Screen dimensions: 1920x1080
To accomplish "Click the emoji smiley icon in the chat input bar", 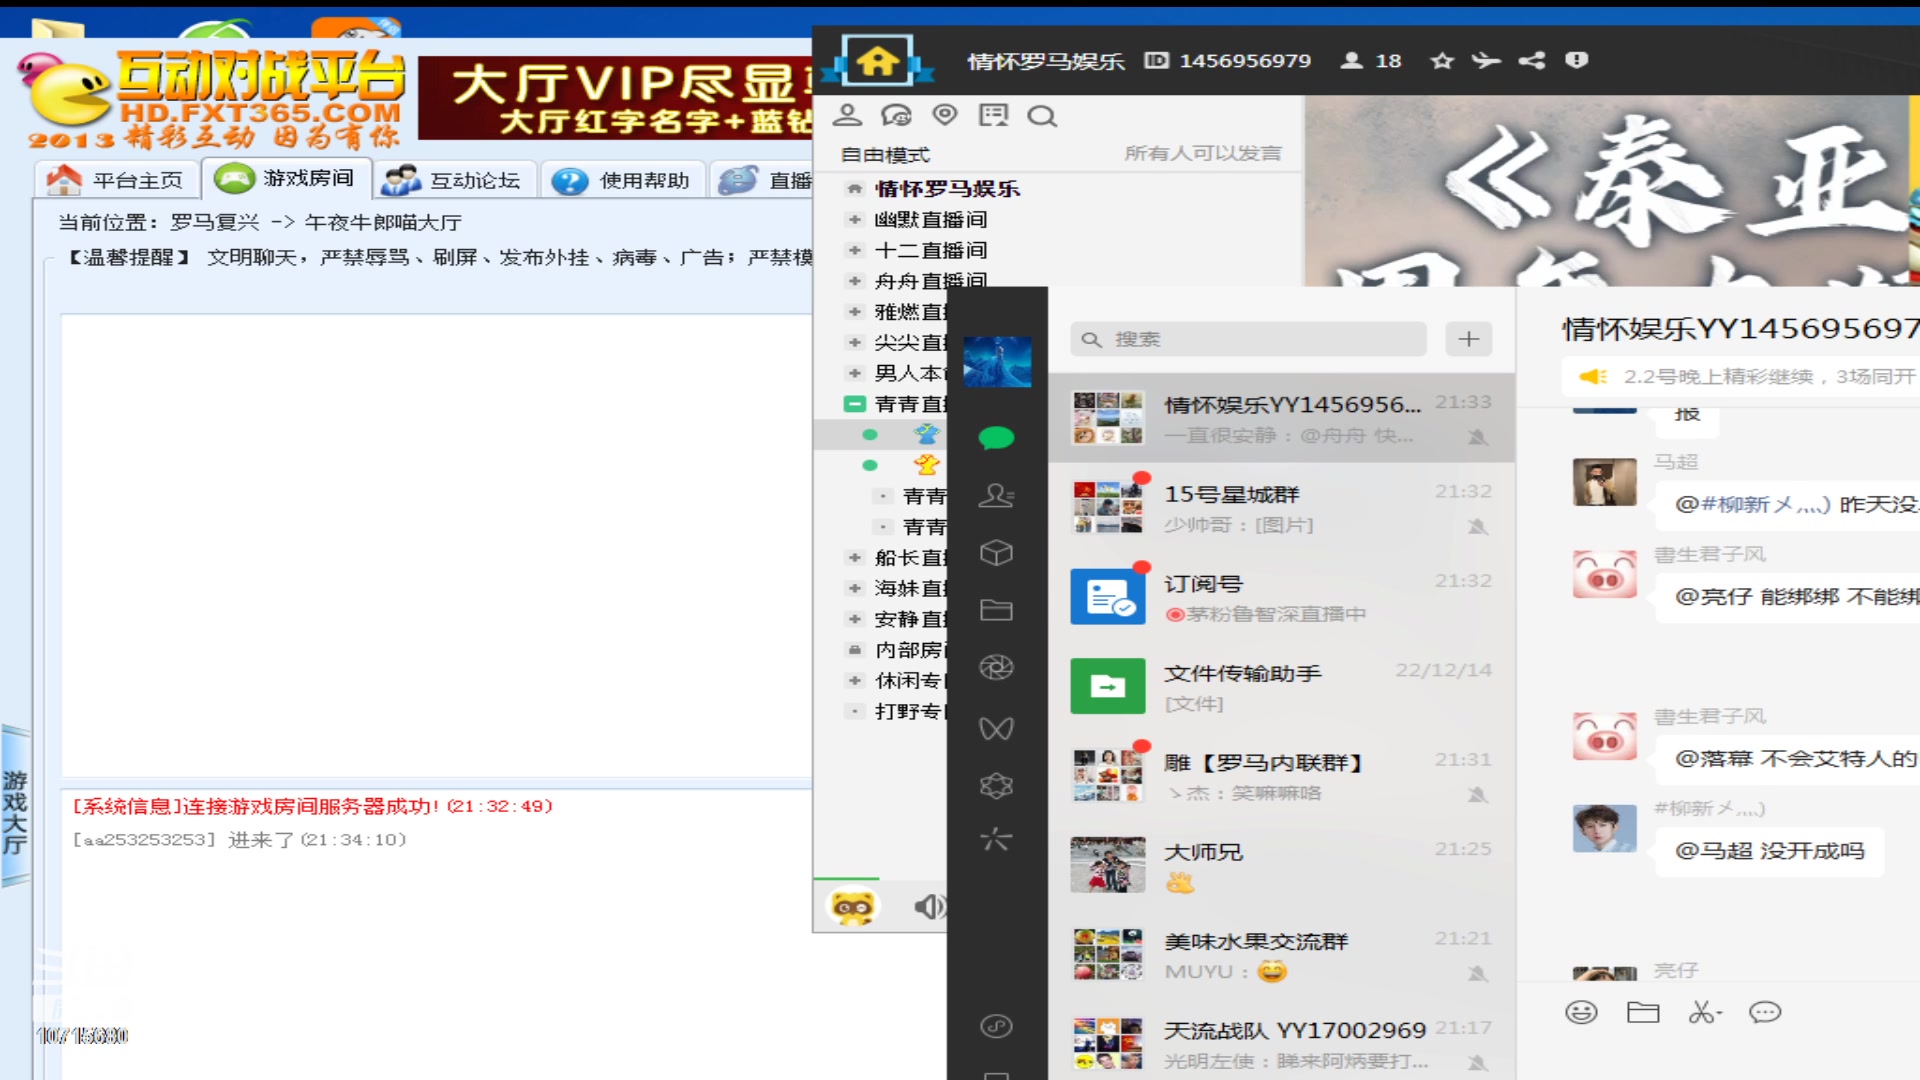I will point(1579,1012).
